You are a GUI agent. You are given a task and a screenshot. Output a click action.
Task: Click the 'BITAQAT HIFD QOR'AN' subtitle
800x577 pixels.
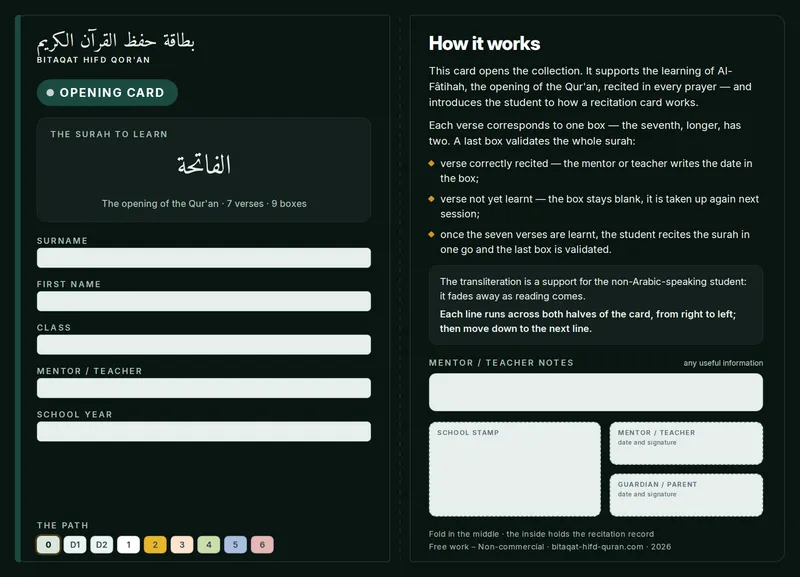pos(93,60)
